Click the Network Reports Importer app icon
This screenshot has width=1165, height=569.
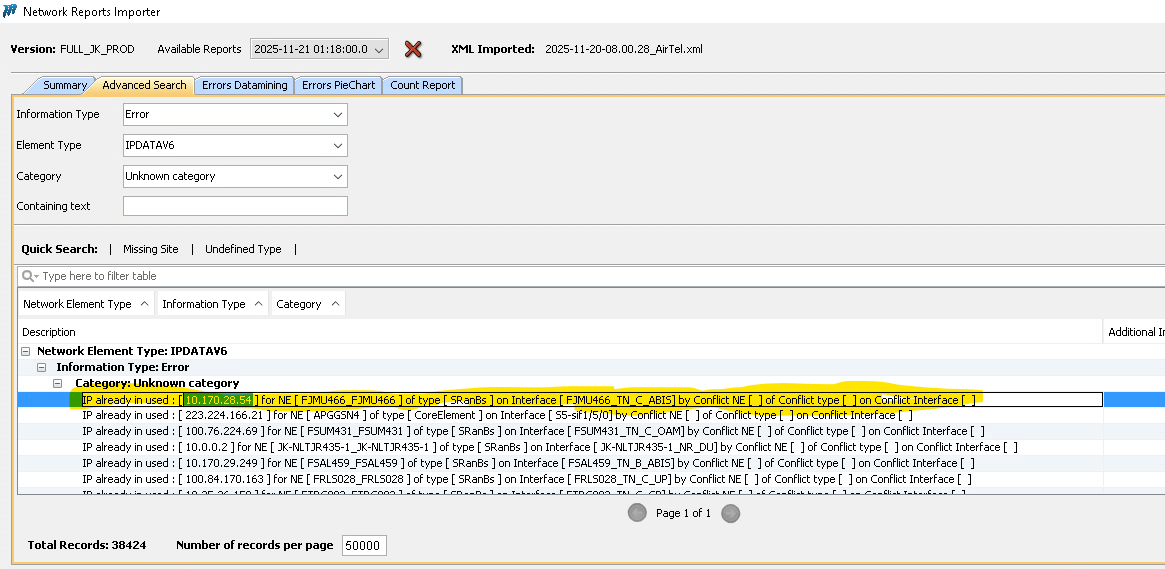[x=9, y=11]
